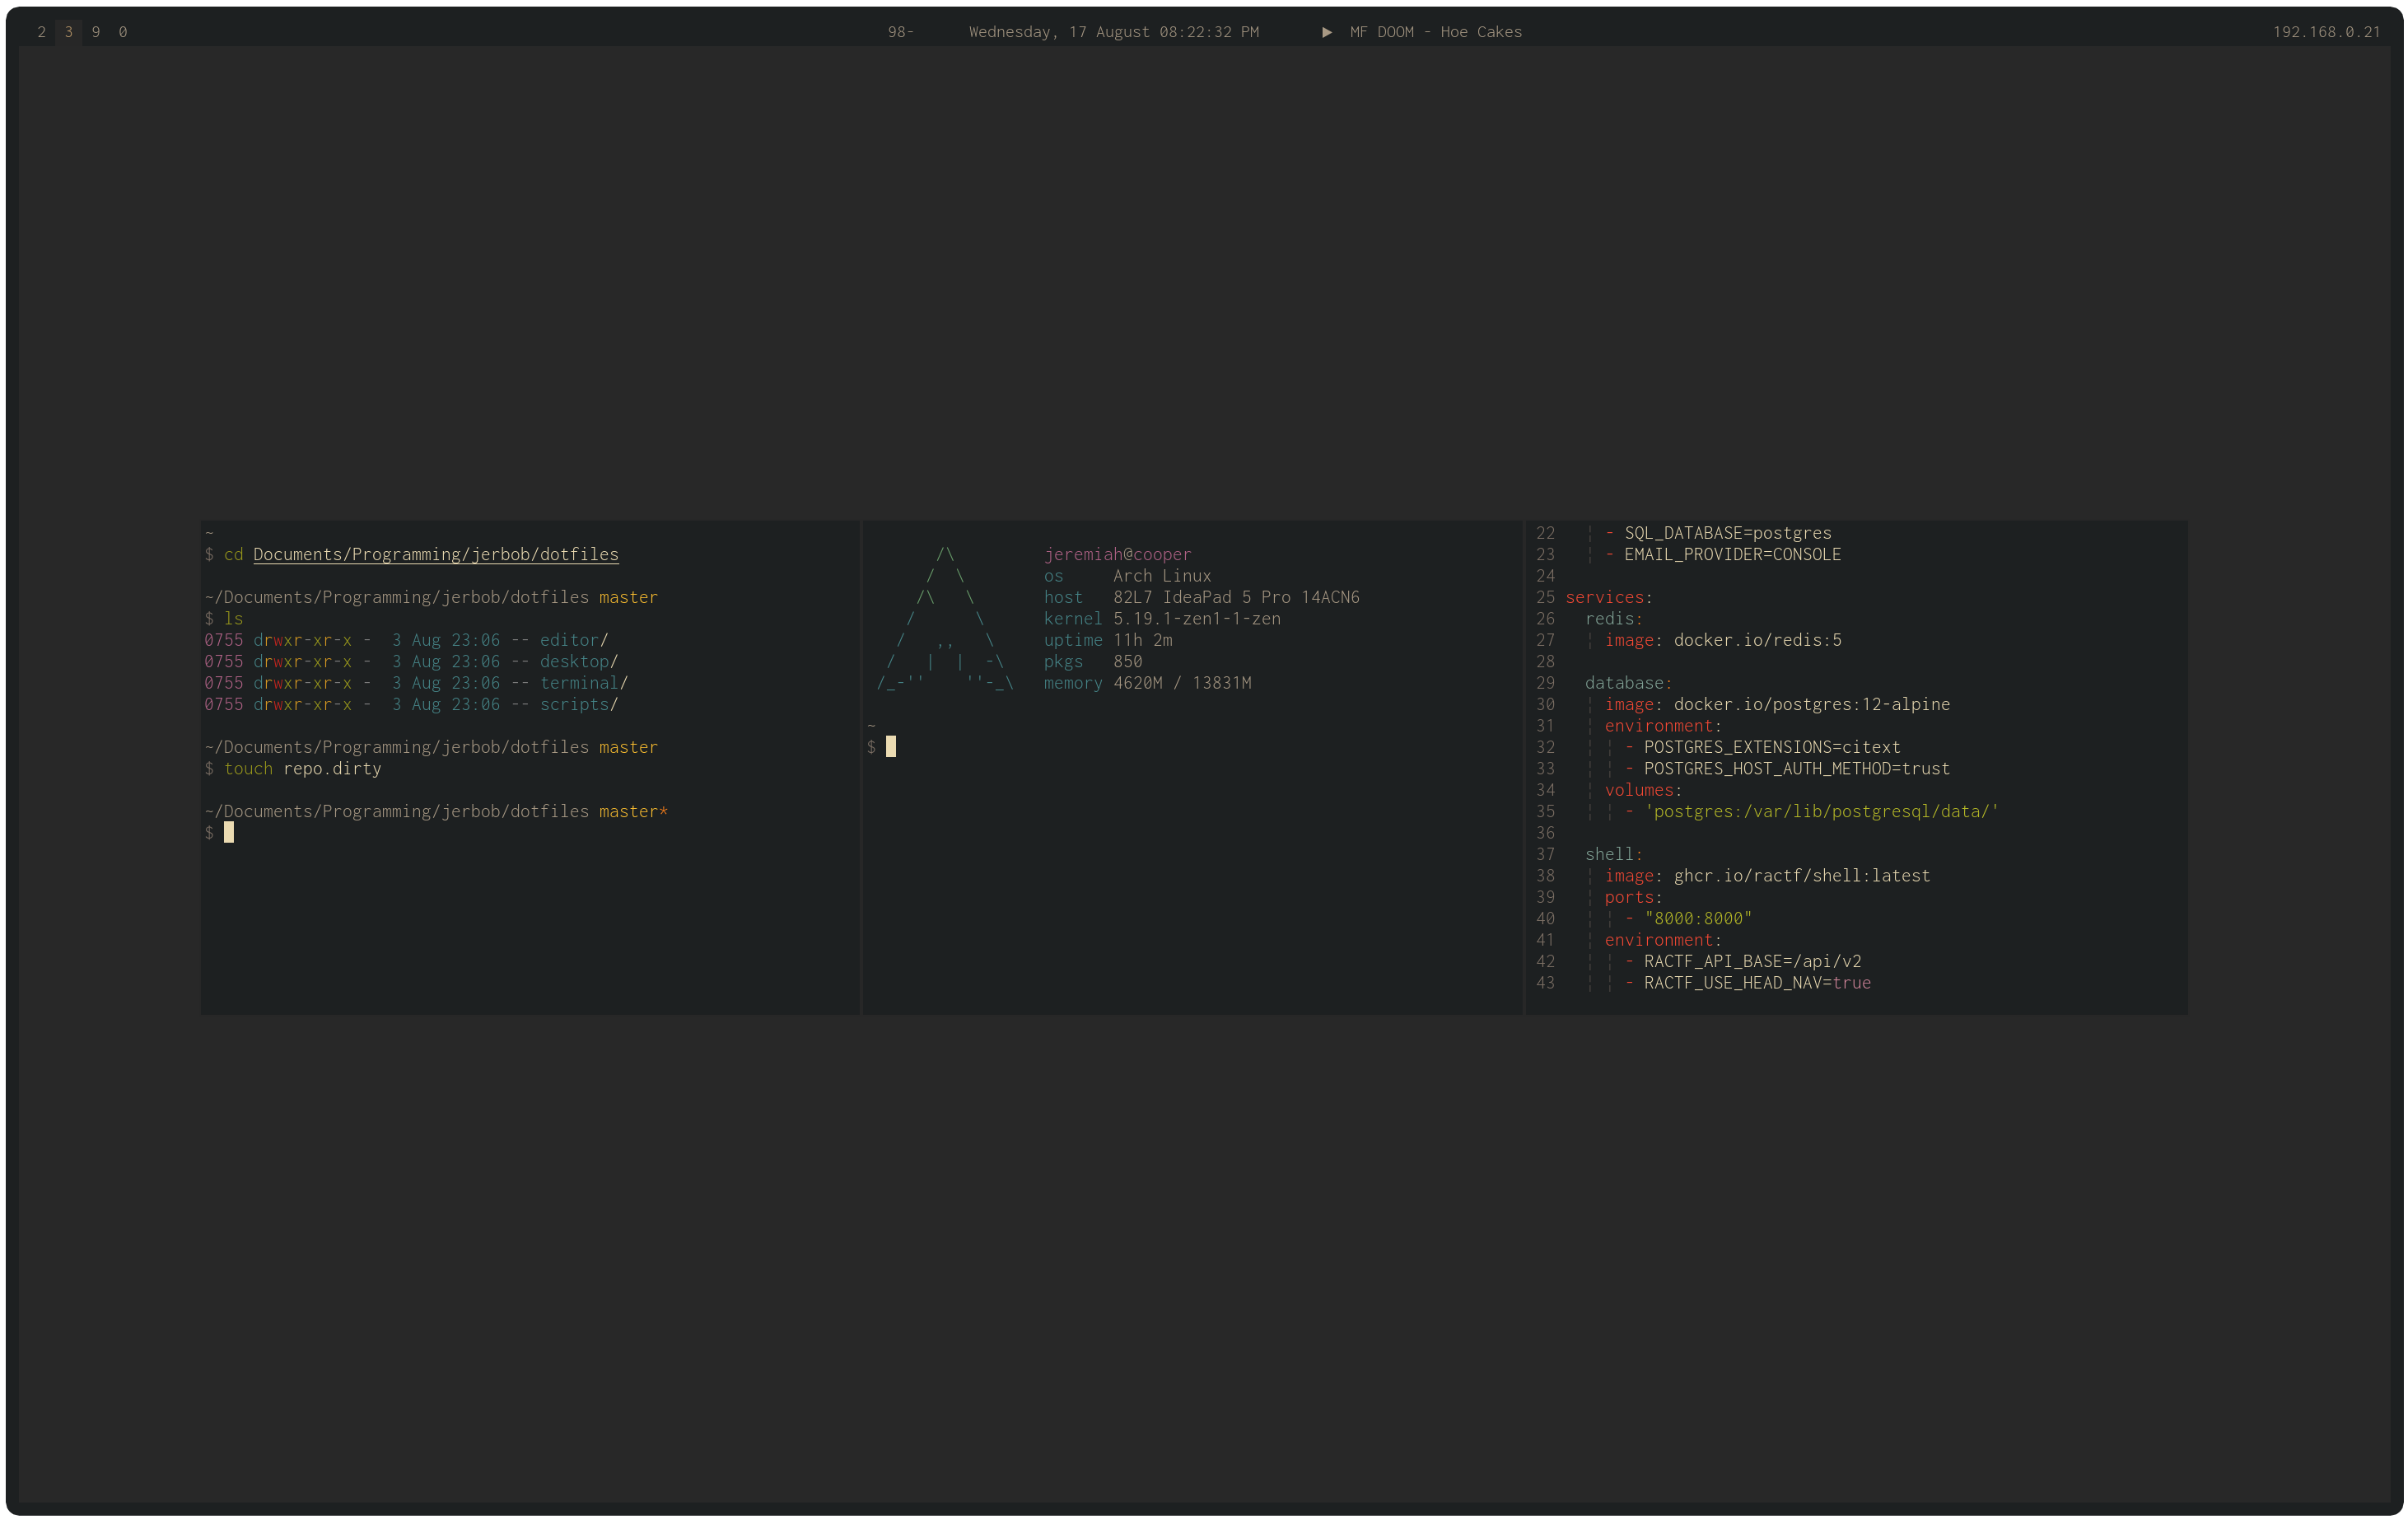Click the 98- battery indicator
Viewport: 2408px width, 1519px height.
pos(900,32)
